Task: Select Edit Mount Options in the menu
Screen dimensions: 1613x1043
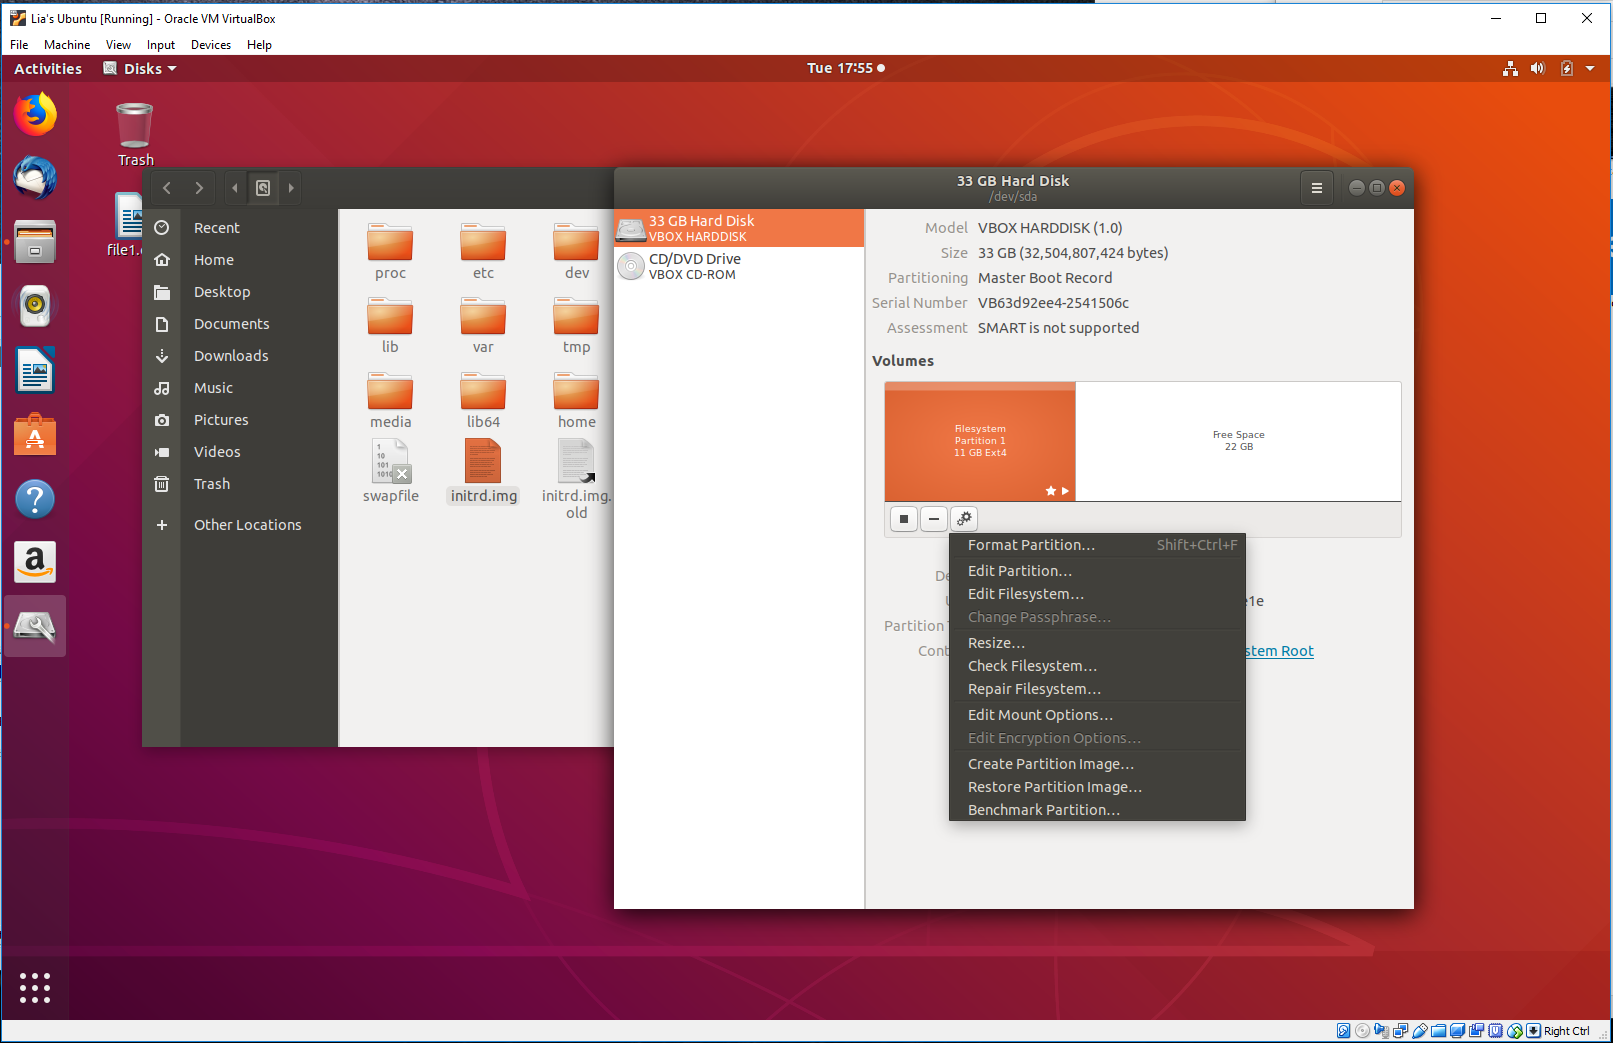Action: pos(1039,714)
